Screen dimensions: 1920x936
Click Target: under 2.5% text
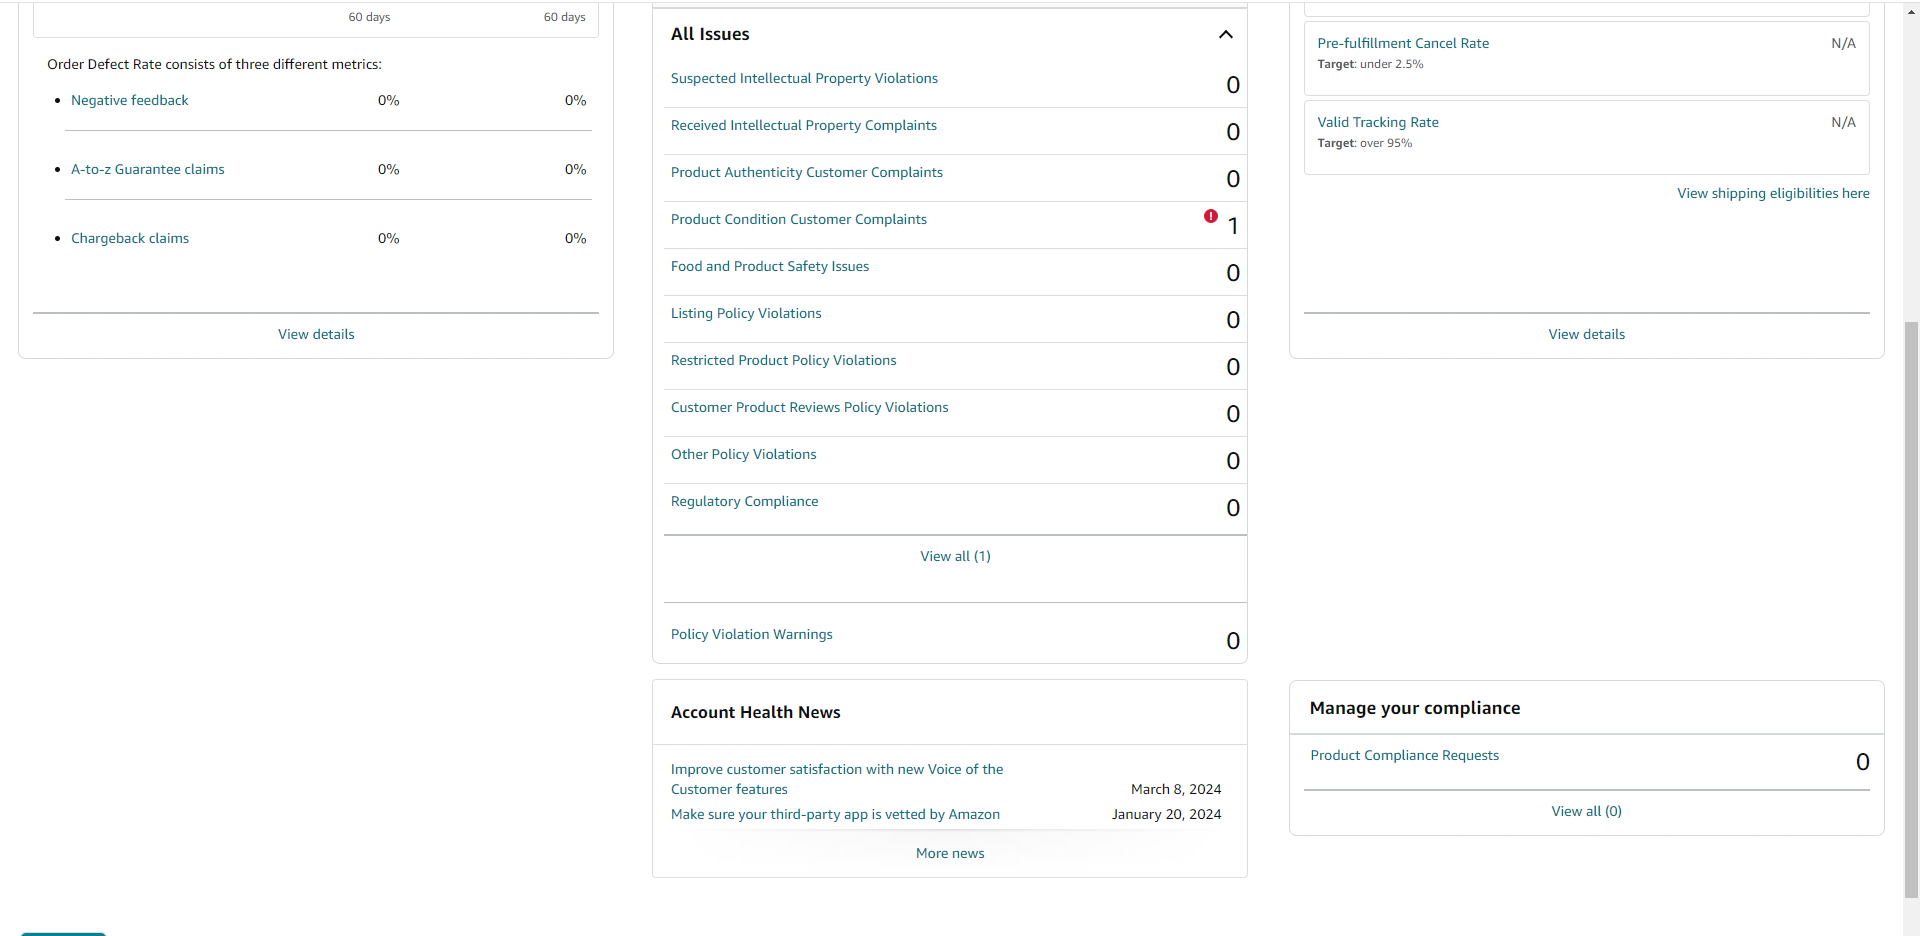click(x=1370, y=64)
